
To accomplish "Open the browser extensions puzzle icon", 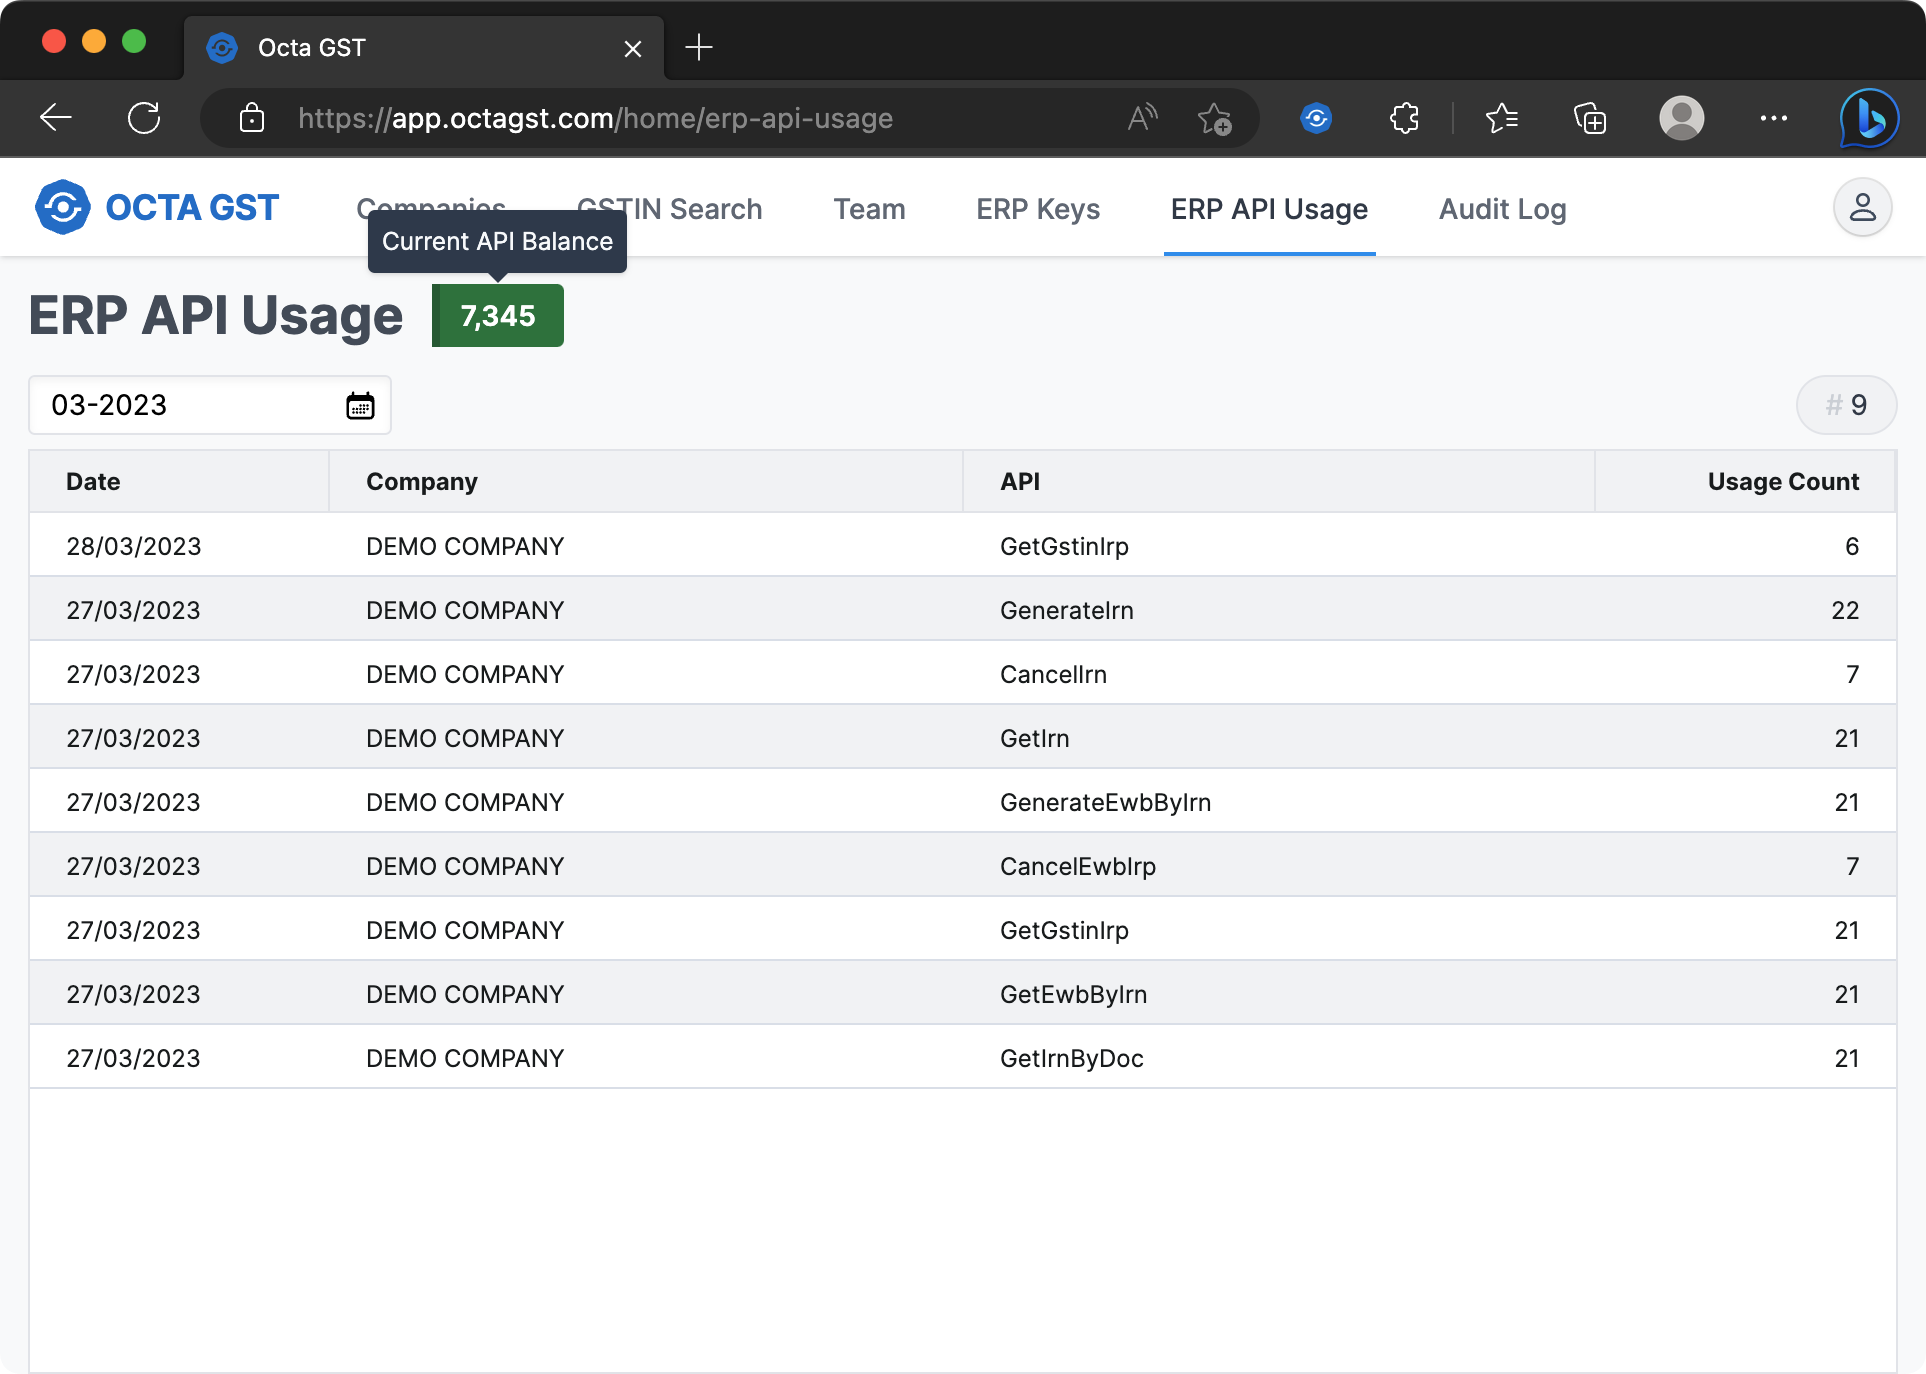I will click(x=1404, y=119).
